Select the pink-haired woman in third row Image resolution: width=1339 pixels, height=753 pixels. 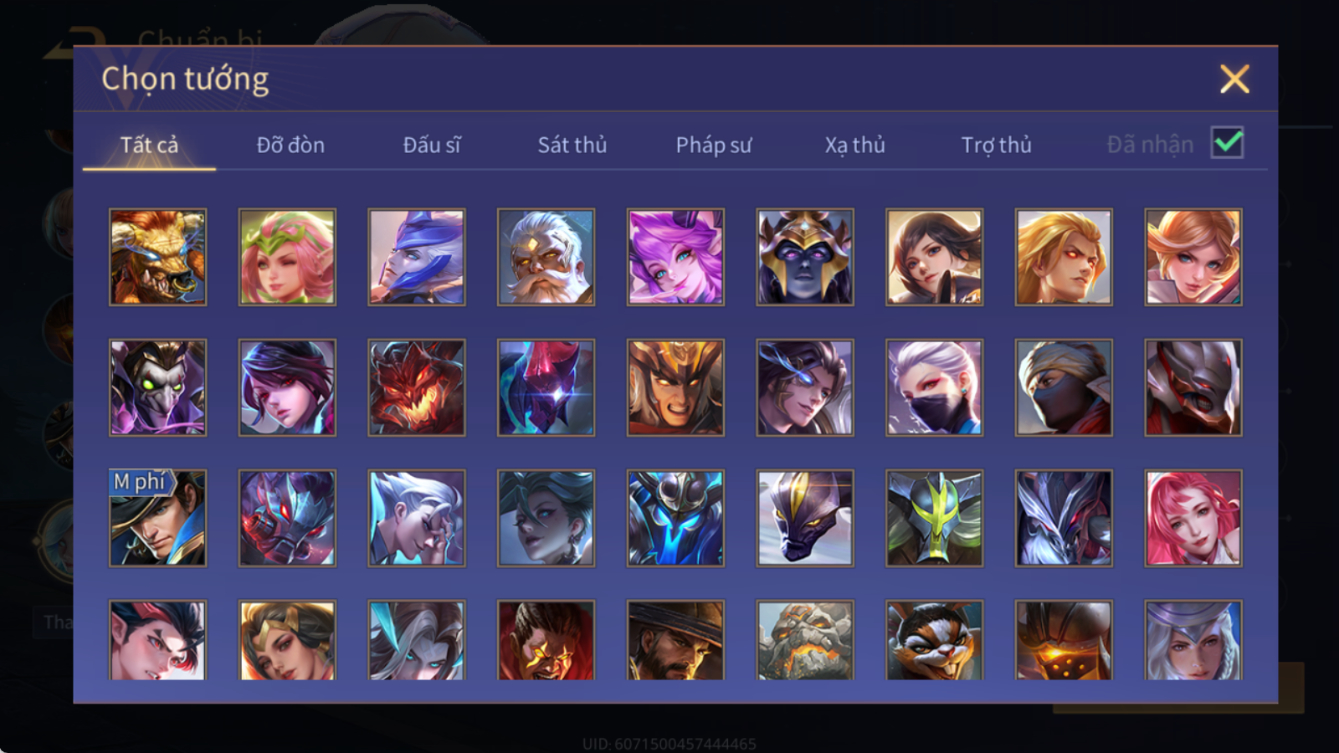1194,518
